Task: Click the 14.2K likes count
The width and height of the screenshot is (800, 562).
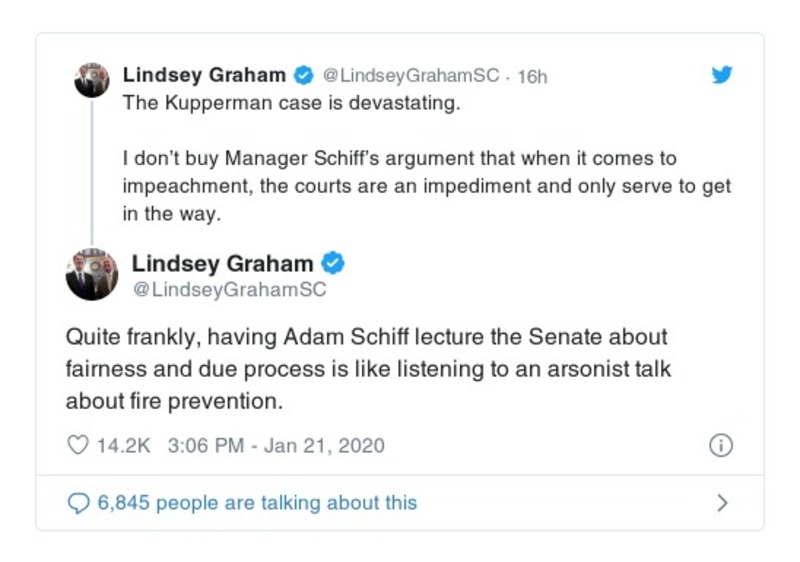Action: pyautogui.click(x=123, y=445)
